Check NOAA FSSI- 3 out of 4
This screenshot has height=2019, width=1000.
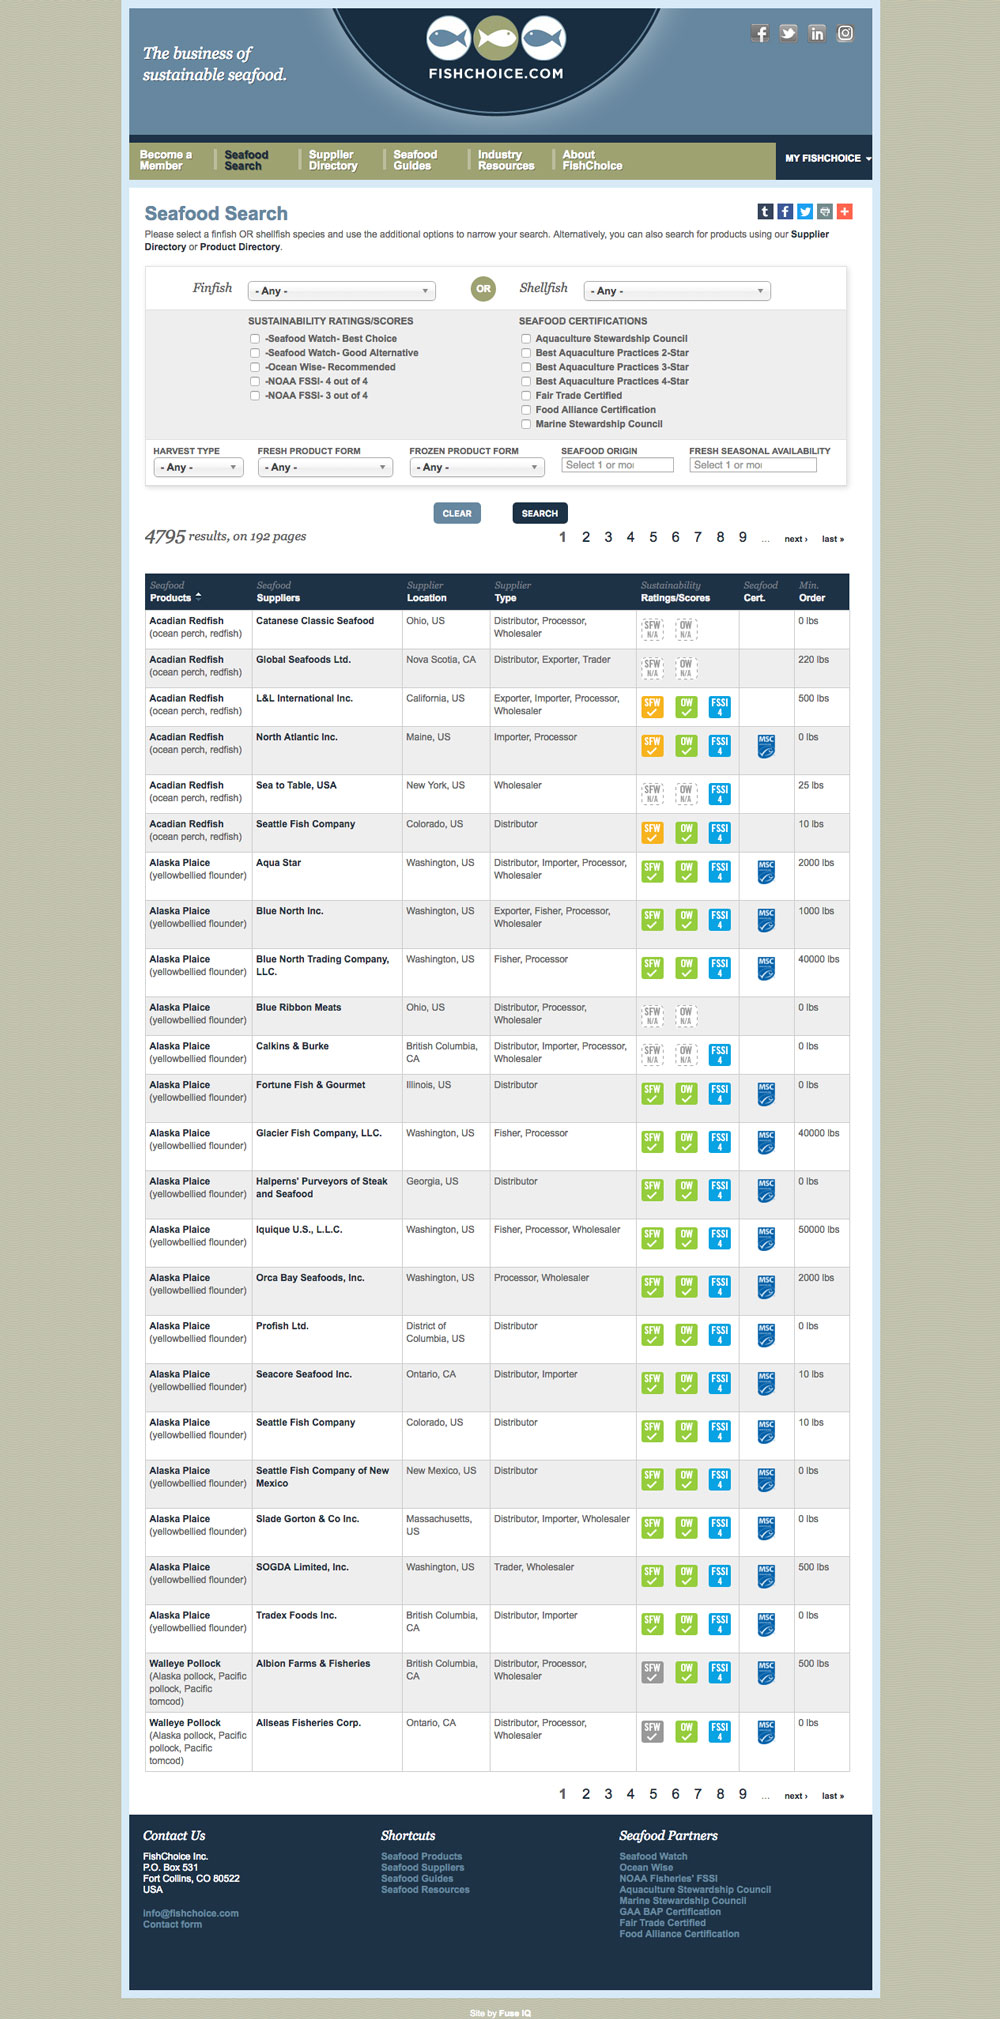255,396
